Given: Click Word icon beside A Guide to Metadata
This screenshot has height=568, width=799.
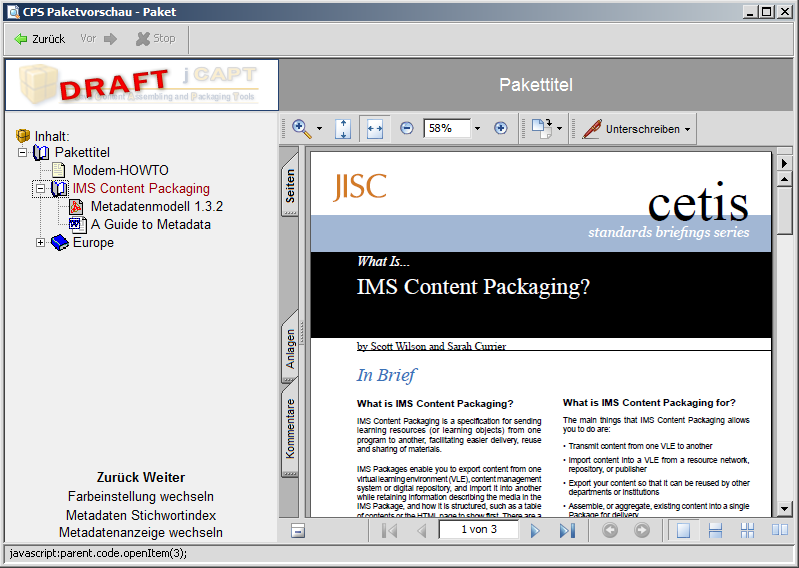Looking at the screenshot, I should tap(77, 225).
